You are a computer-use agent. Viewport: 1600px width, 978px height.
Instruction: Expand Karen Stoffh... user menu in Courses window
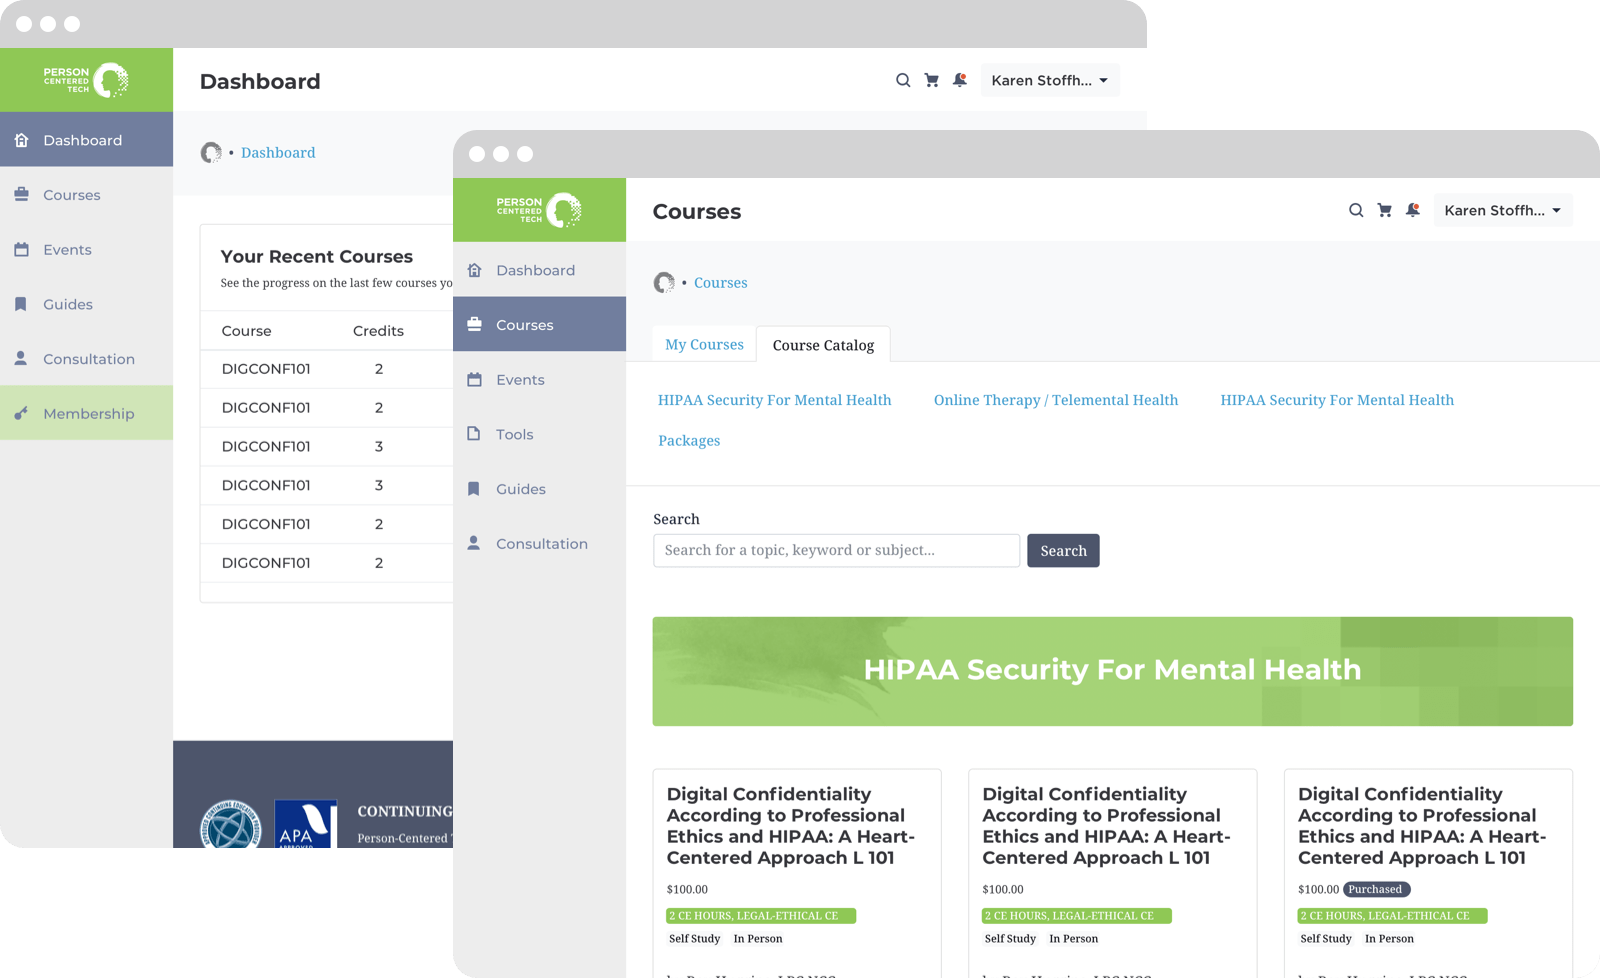[1502, 210]
